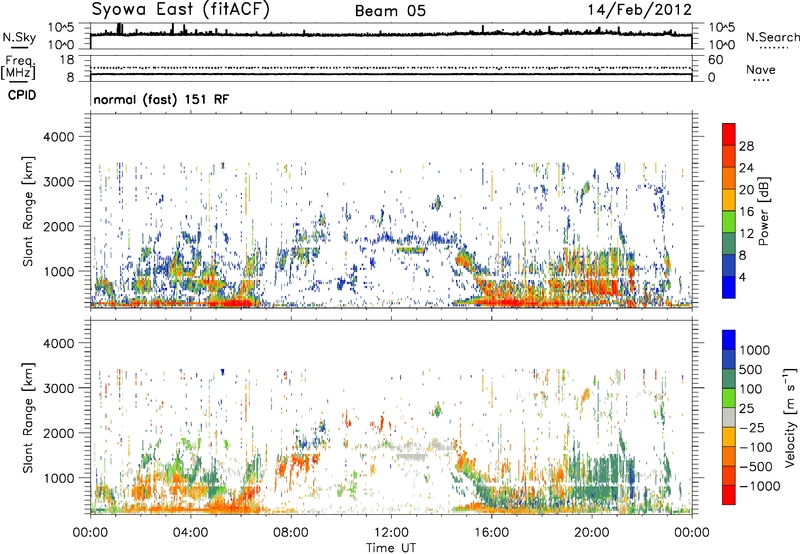800x554 pixels.
Task: Click the '-1000' Velocity colorbar label
Action: tap(759, 486)
